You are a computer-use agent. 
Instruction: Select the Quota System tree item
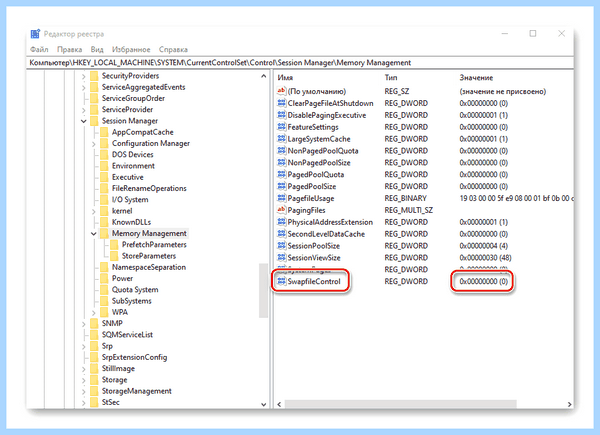(135, 290)
